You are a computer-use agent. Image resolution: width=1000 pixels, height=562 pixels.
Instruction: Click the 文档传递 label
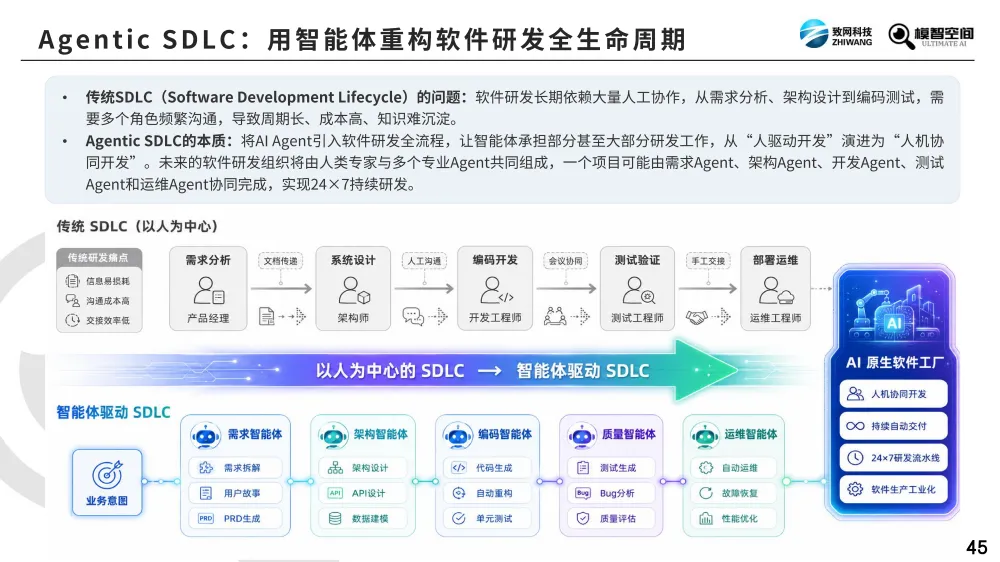coord(281,261)
